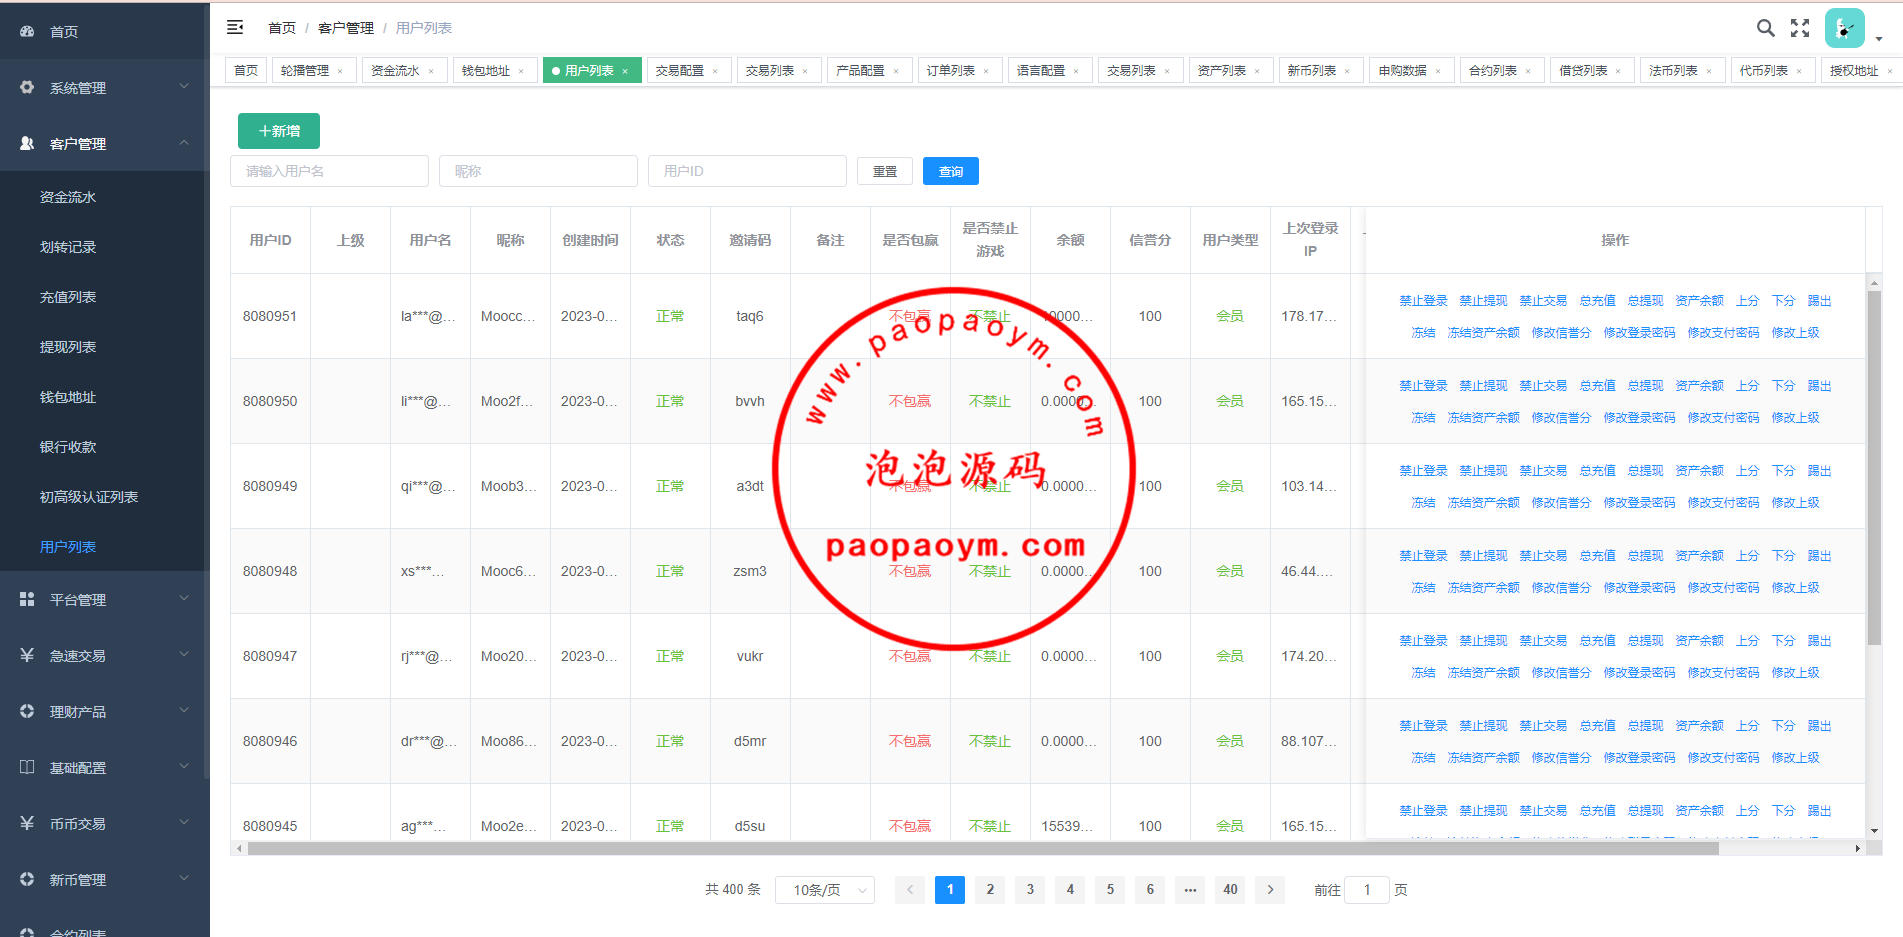
Task: Close the 钱包地址 tab
Action: pyautogui.click(x=521, y=71)
